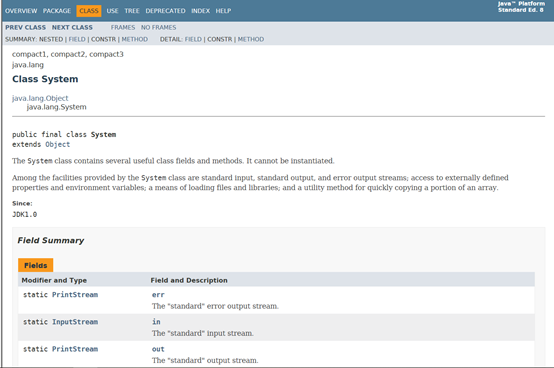Click the CONSTR detail label

point(220,39)
